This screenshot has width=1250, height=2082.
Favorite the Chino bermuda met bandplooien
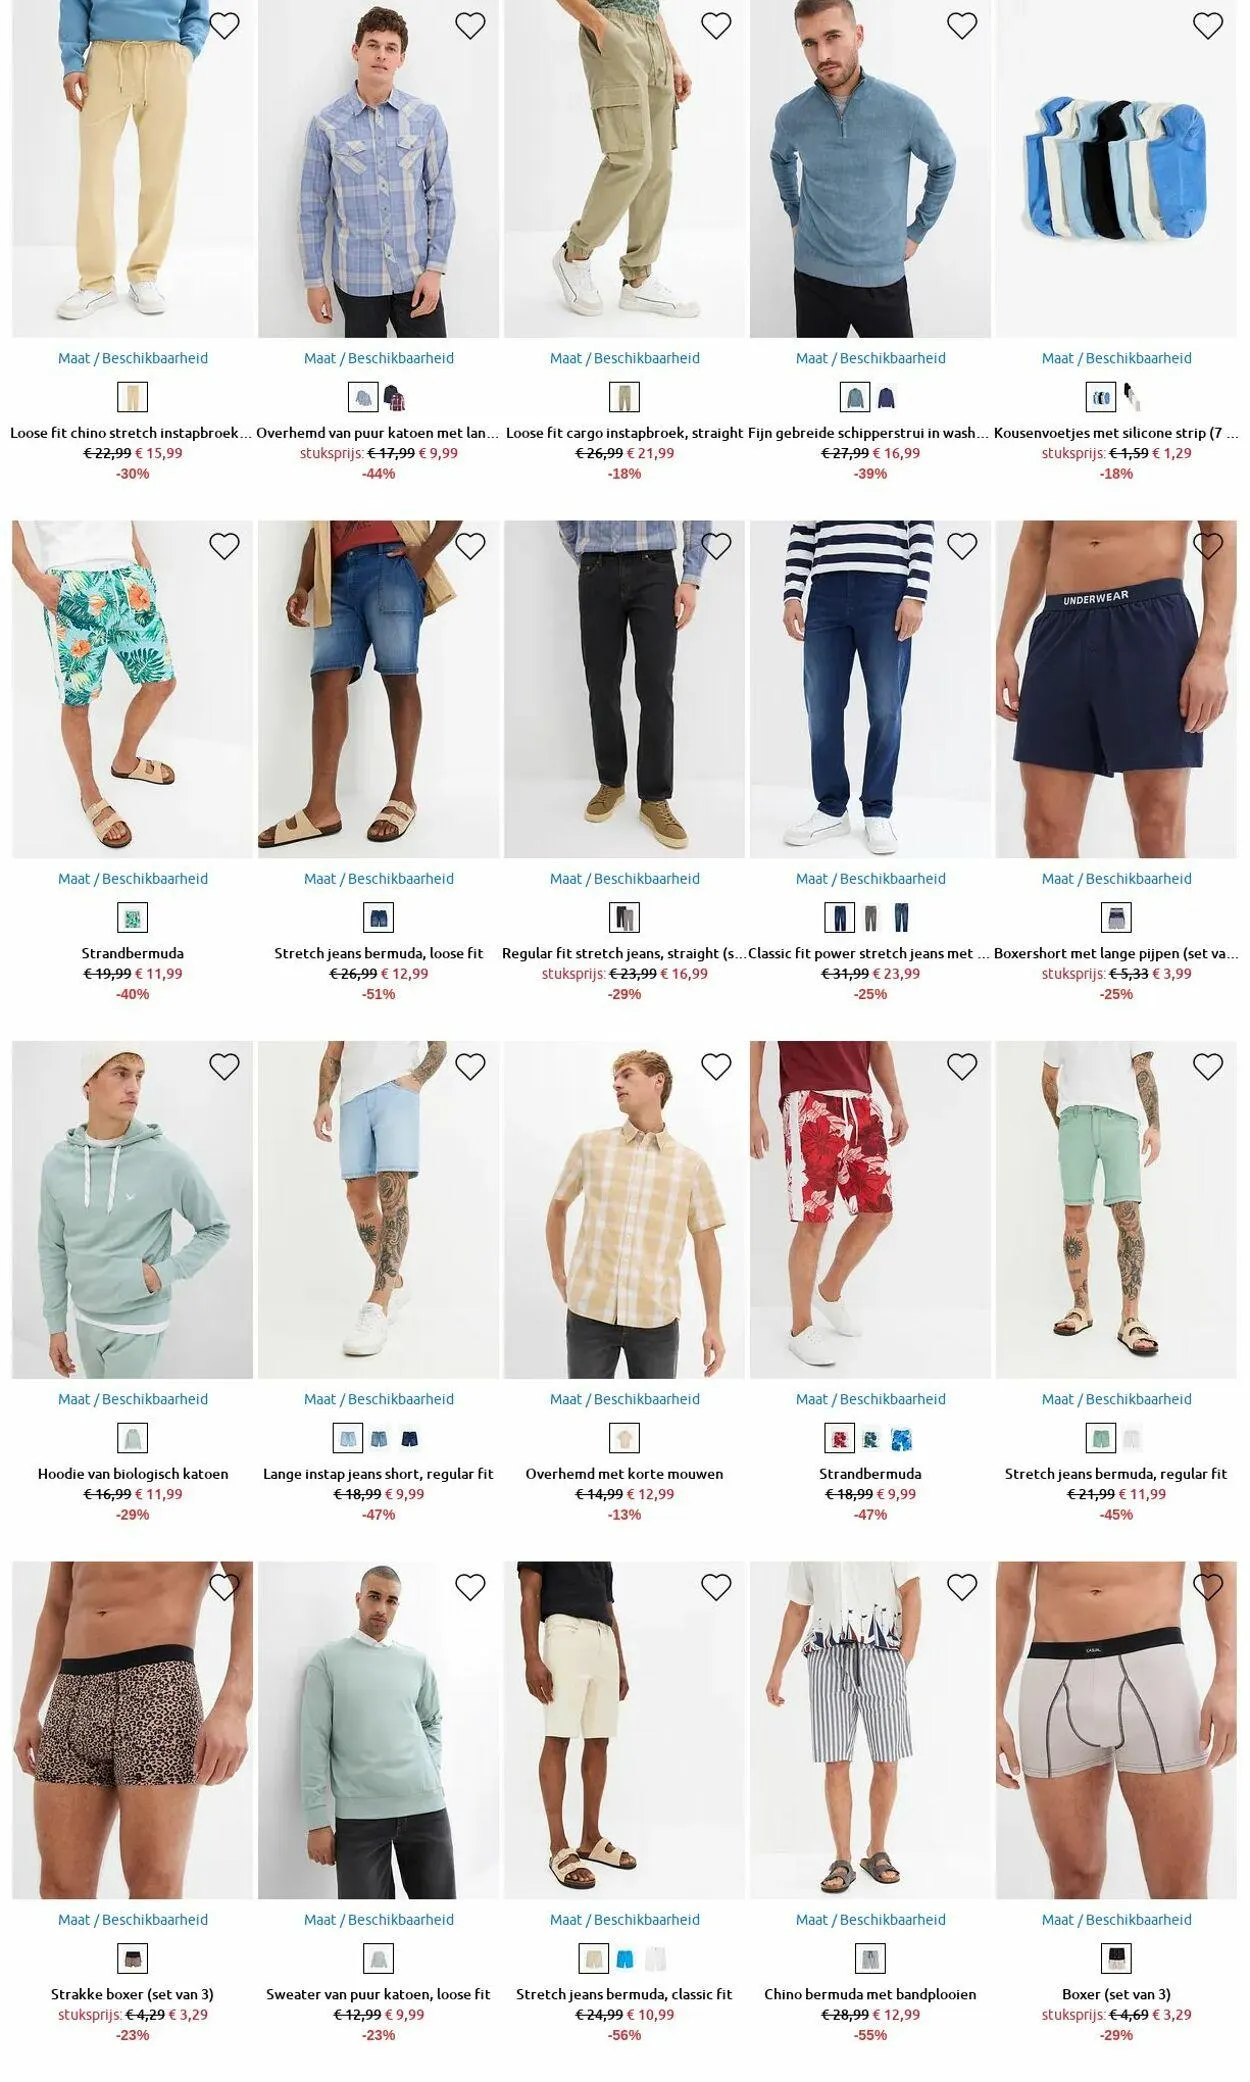[x=962, y=1587]
